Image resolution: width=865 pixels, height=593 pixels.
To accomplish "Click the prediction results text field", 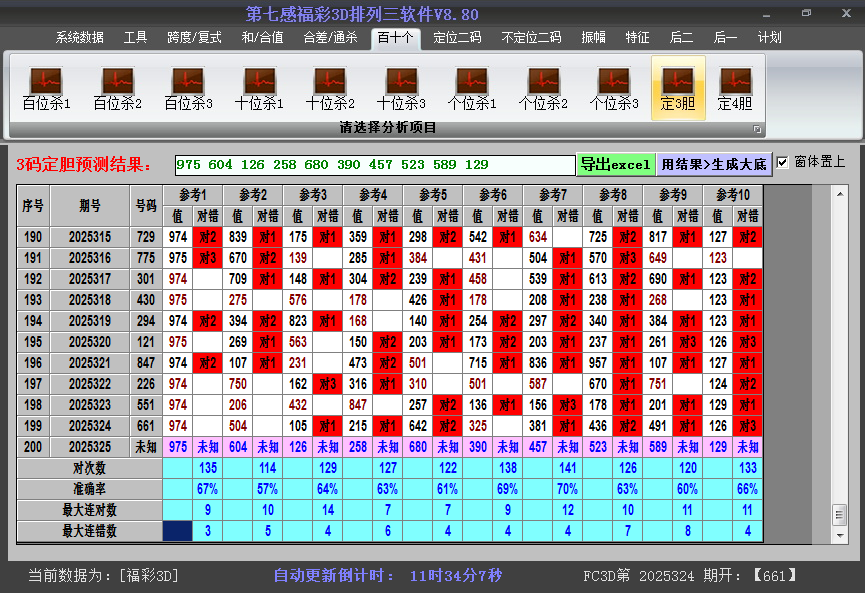I will pyautogui.click(x=374, y=165).
